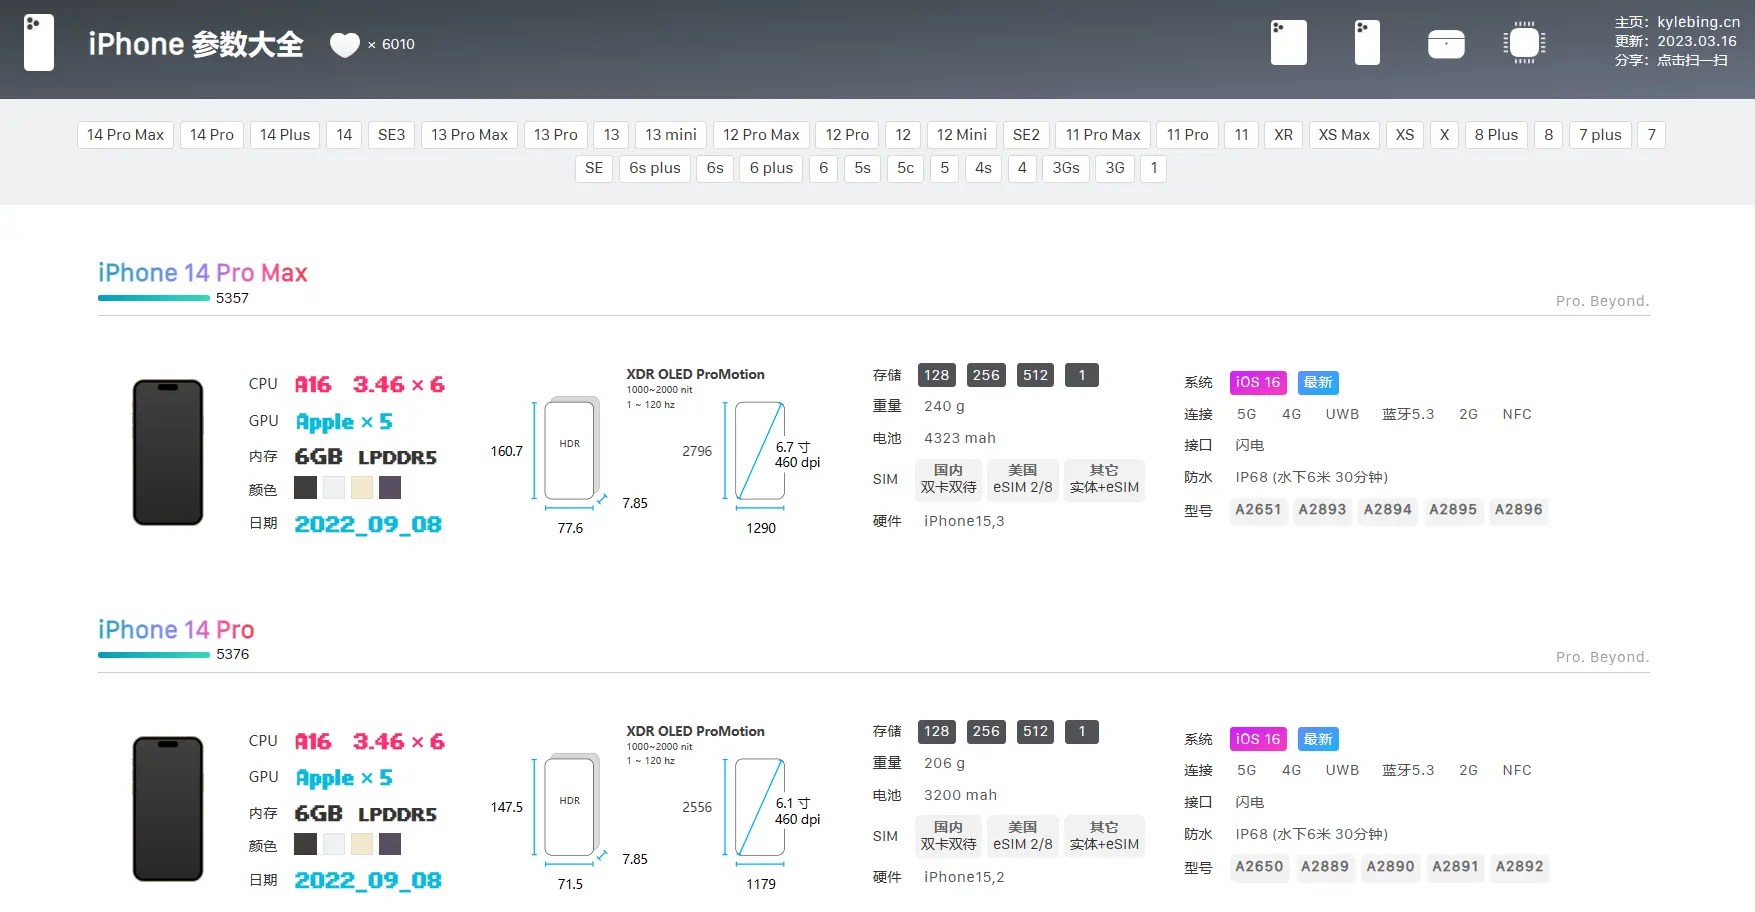Screen dimensions: 1755x912
Task: Select the 6s plus tab
Action: coord(655,168)
